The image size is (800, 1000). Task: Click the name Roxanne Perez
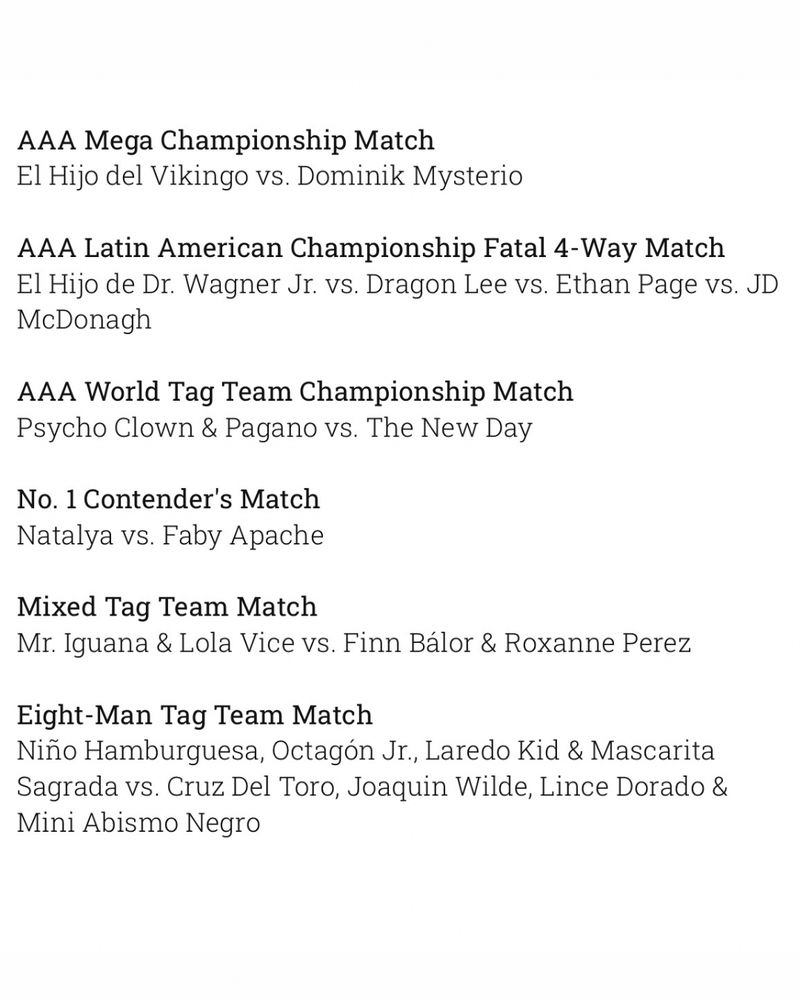(597, 643)
